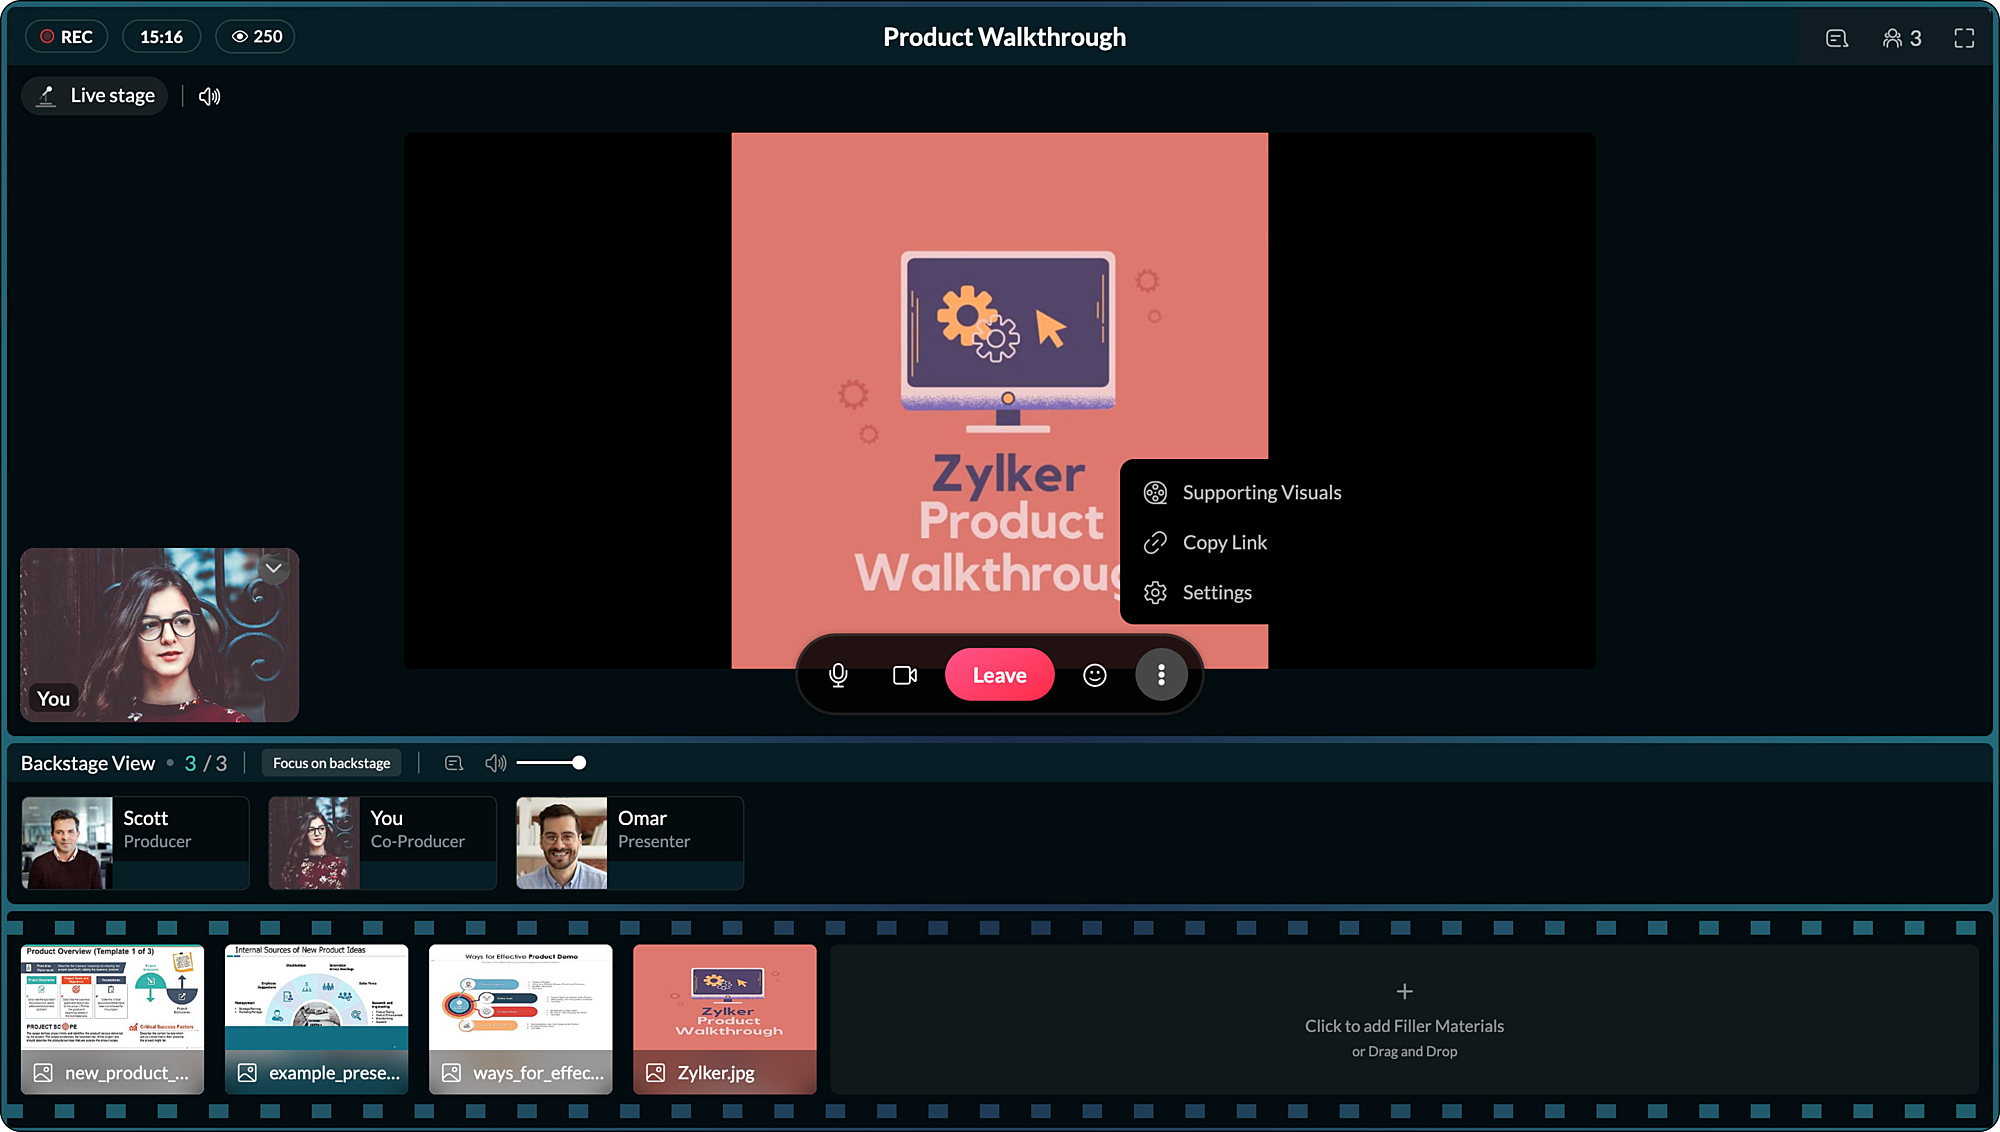2000x1132 pixels.
Task: Open the participants list showing 3
Action: pos(1902,38)
